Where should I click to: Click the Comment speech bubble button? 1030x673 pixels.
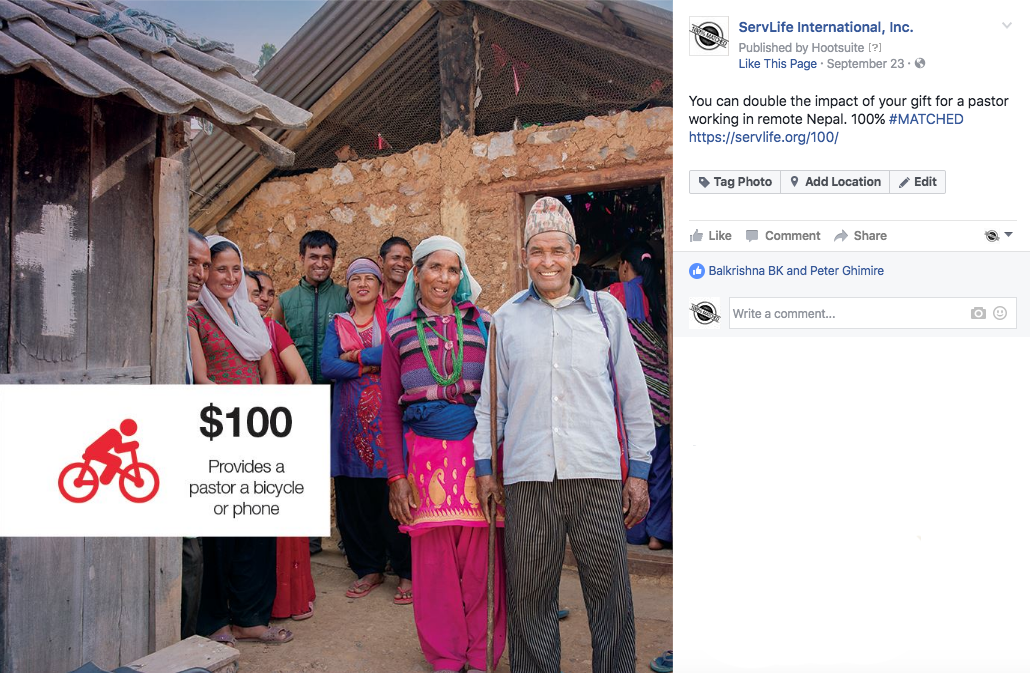[784, 236]
